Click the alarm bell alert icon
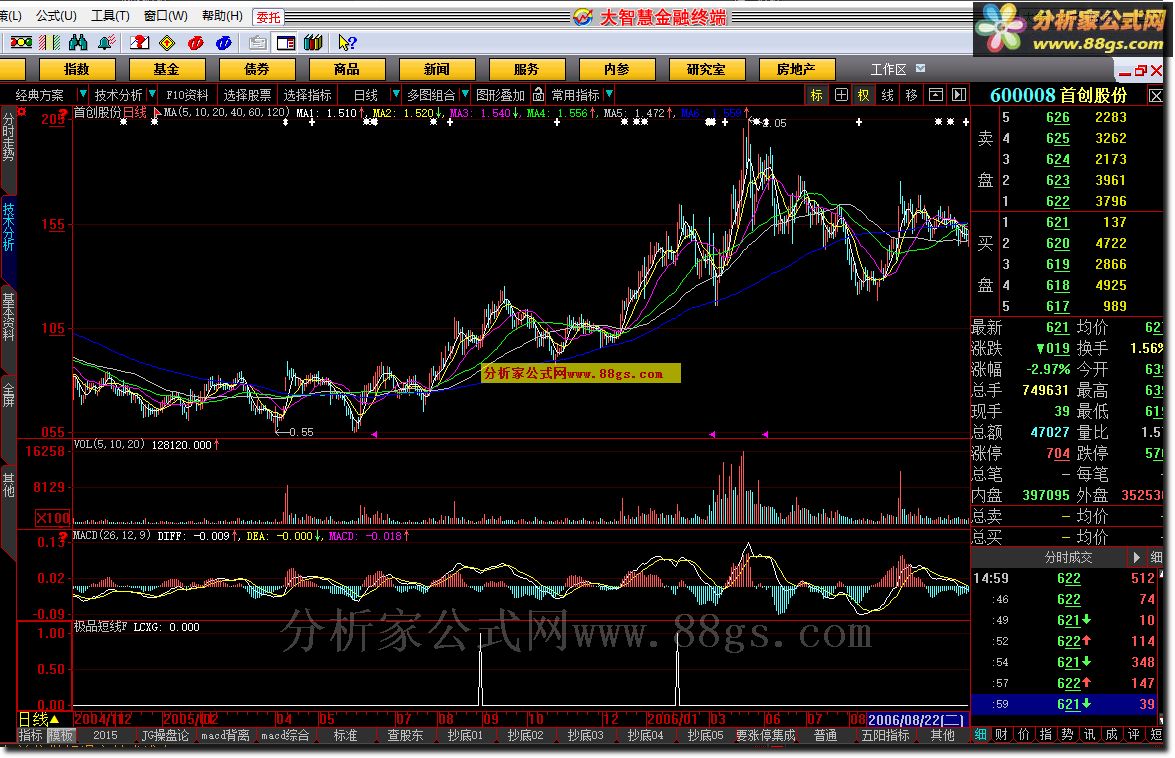This screenshot has height=758, width=1175. (107, 43)
